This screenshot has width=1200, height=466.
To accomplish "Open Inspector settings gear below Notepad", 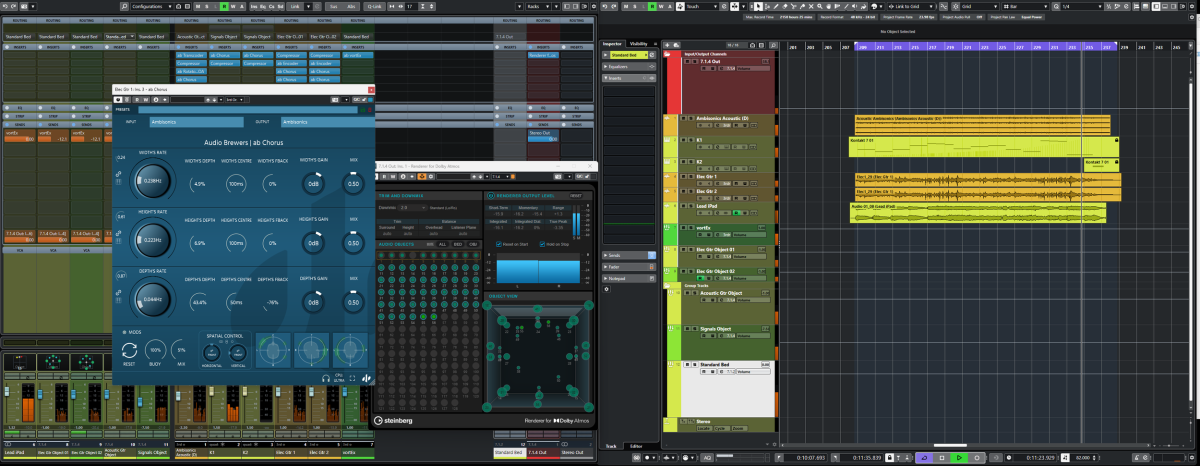I will (x=606, y=289).
